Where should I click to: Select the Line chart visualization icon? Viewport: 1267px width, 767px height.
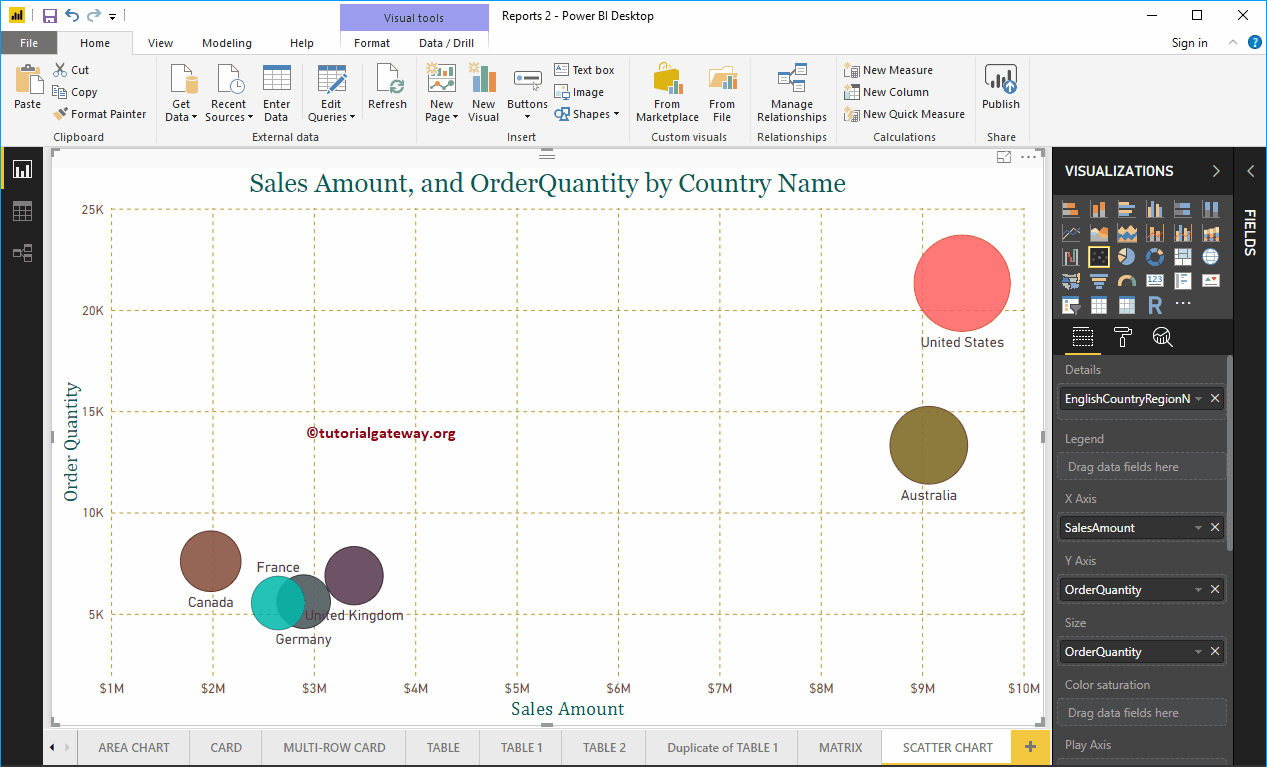click(1071, 232)
